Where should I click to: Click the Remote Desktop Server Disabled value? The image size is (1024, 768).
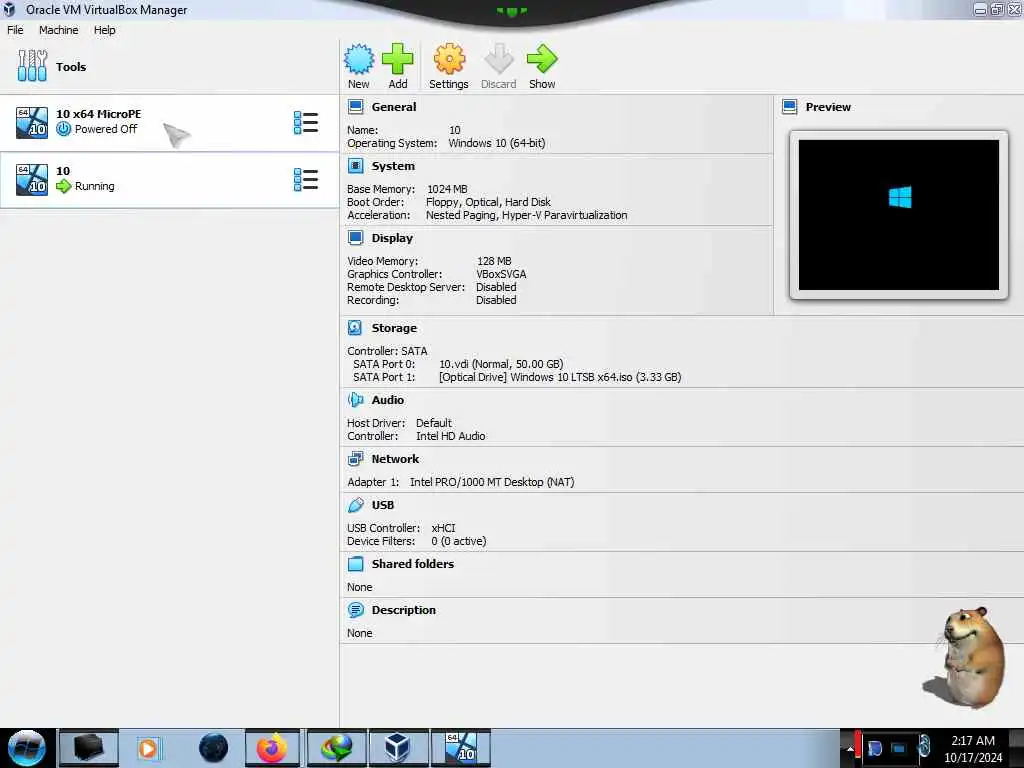point(496,287)
